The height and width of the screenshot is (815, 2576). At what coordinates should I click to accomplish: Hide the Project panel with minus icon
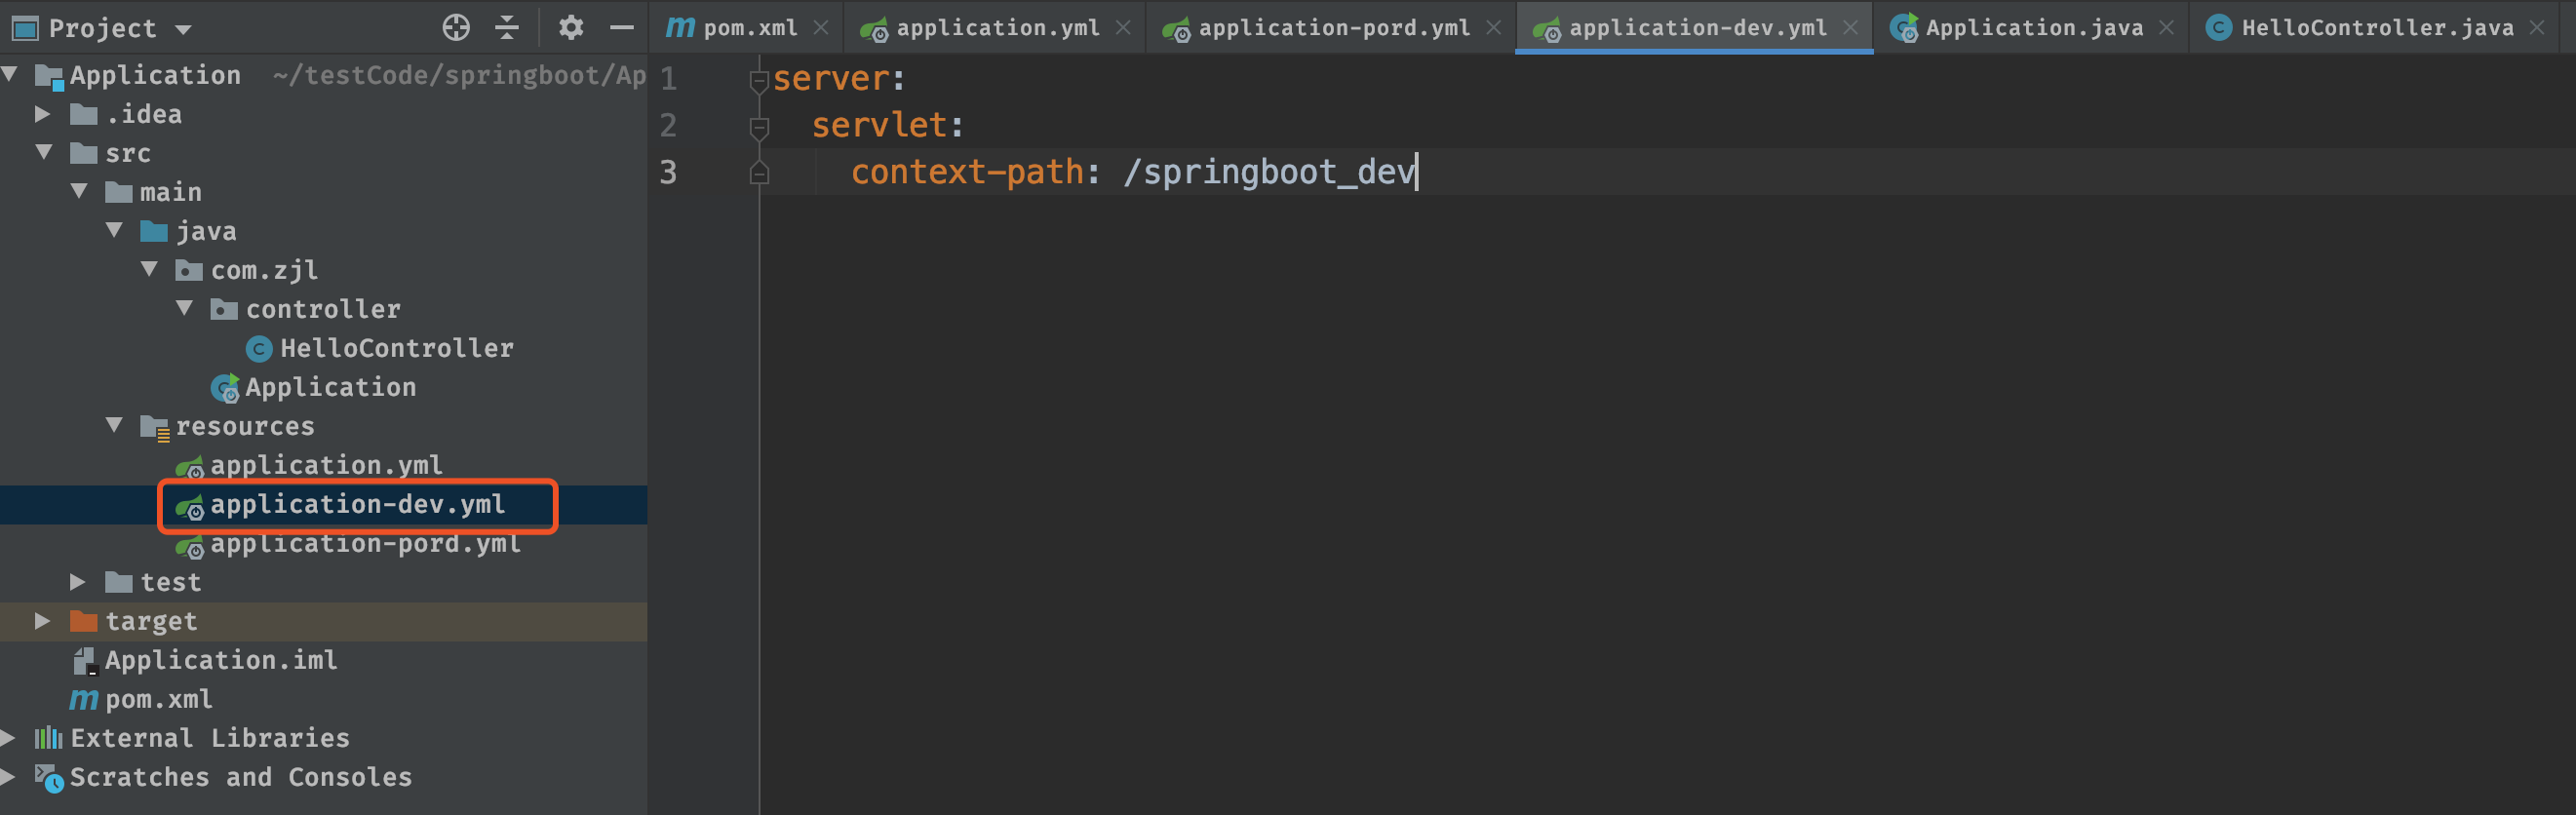pyautogui.click(x=621, y=27)
